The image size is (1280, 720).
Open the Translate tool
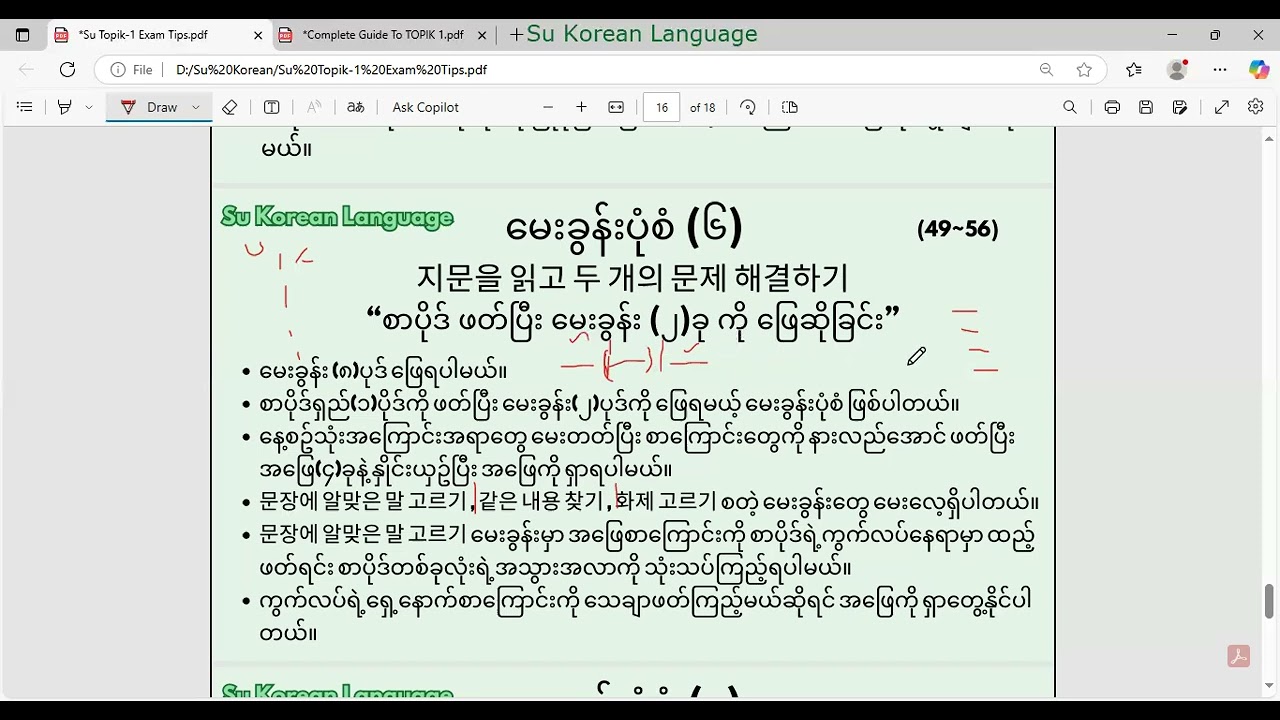point(355,107)
